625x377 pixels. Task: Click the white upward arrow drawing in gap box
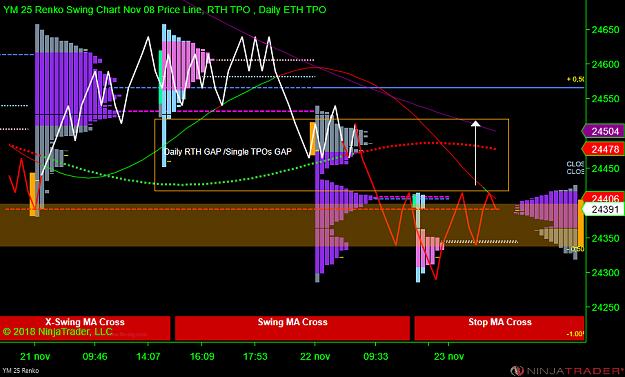(x=476, y=153)
